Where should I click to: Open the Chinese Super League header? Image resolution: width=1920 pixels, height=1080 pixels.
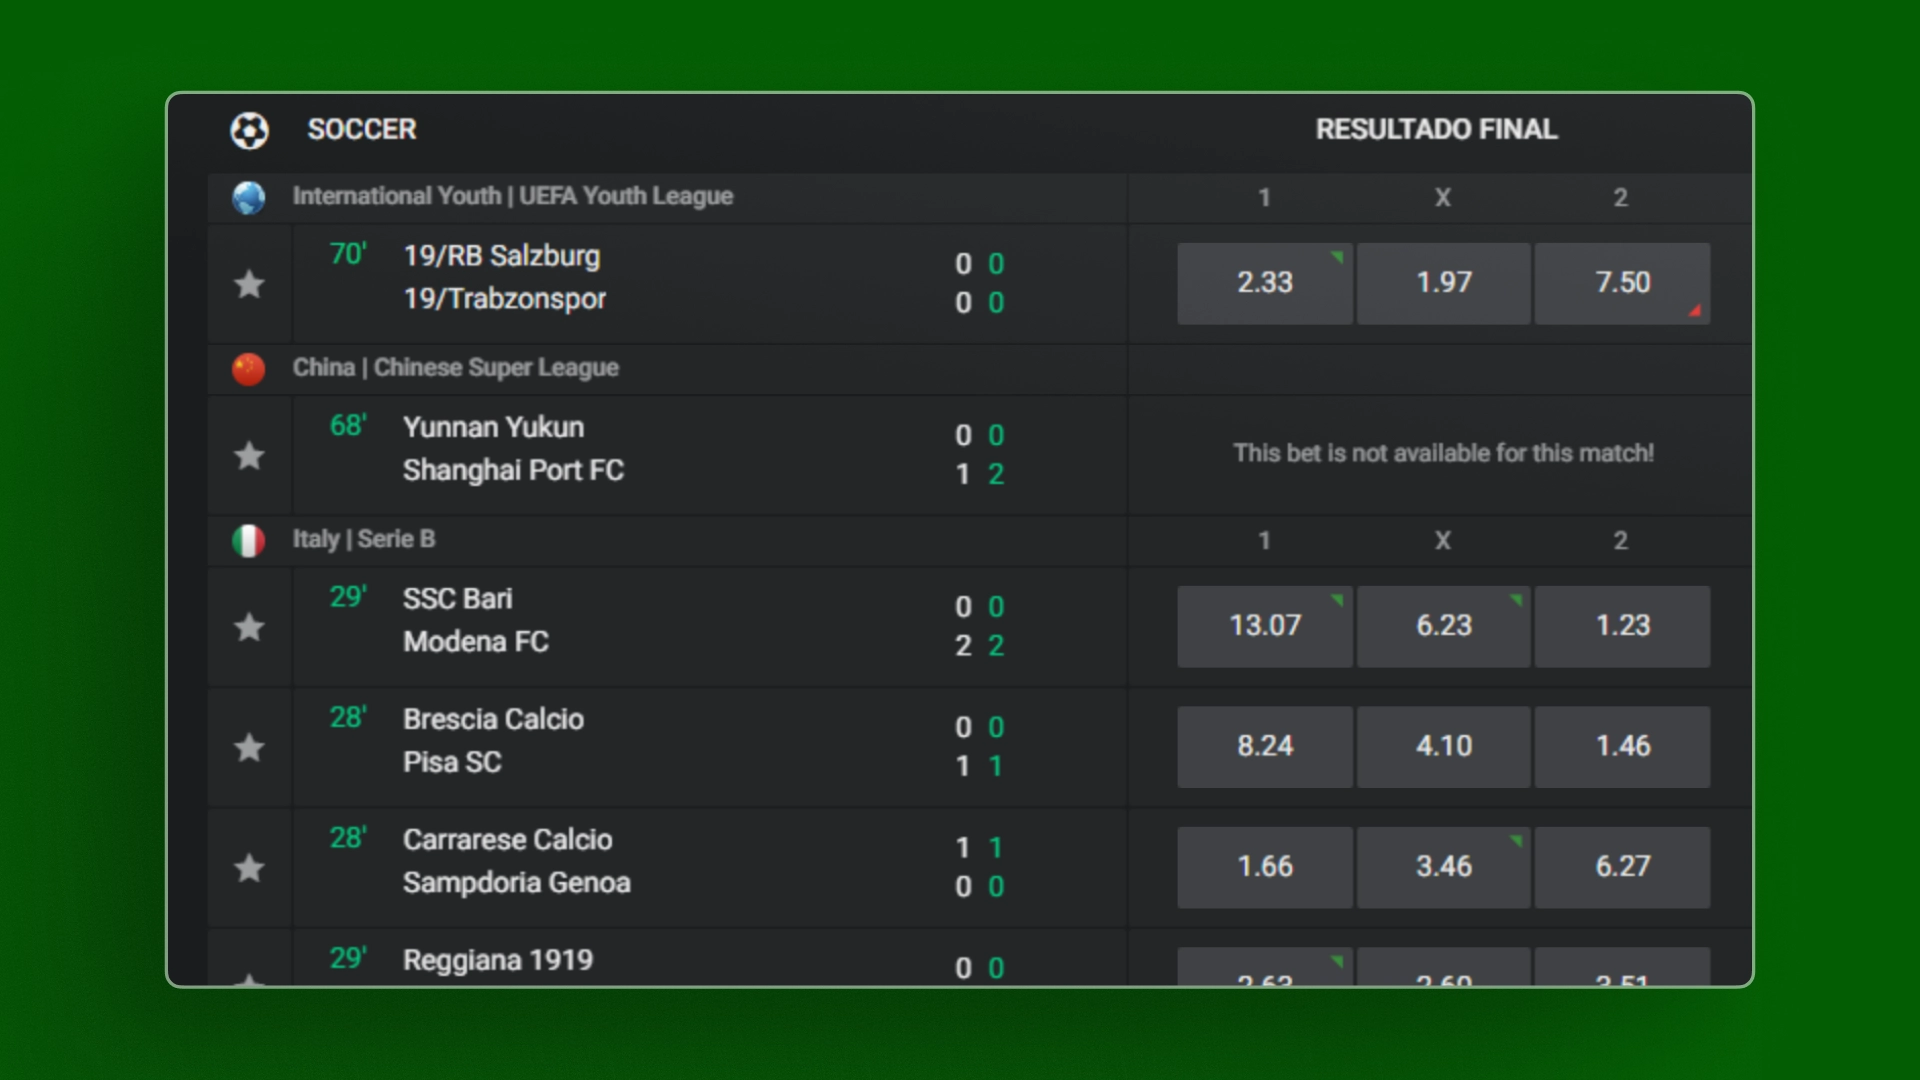tap(455, 368)
